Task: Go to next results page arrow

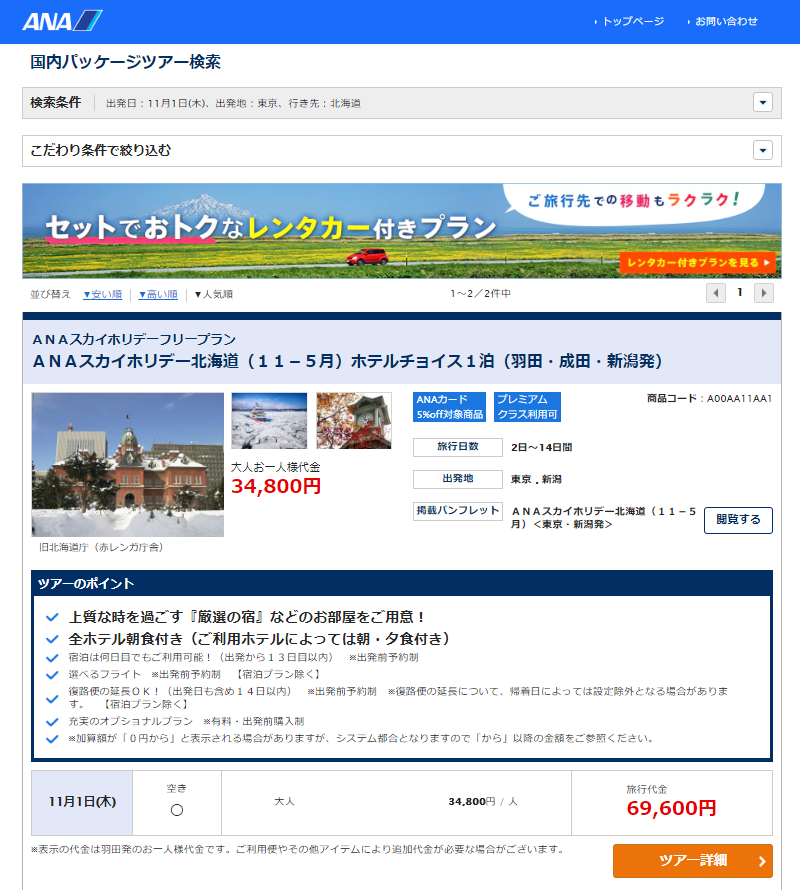Action: point(764,293)
